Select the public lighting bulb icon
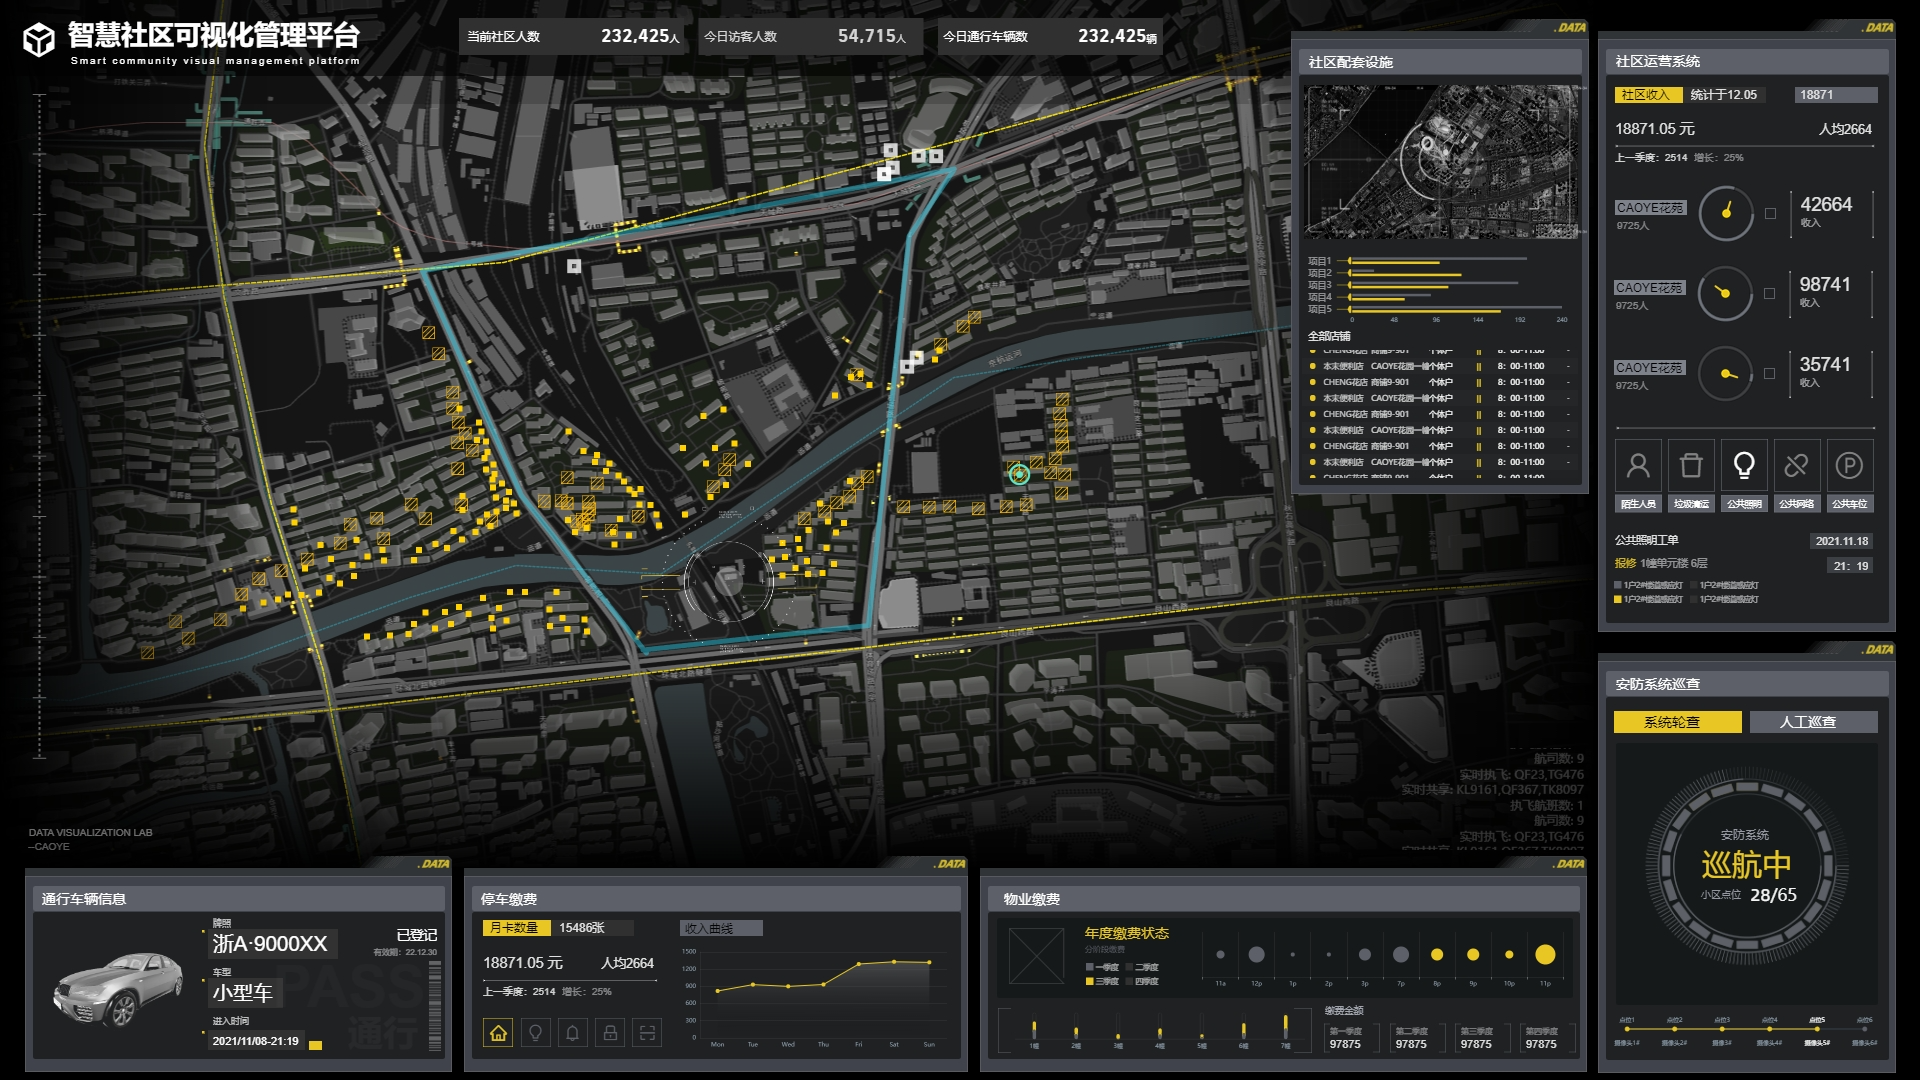This screenshot has height=1080, width=1920. (1744, 466)
